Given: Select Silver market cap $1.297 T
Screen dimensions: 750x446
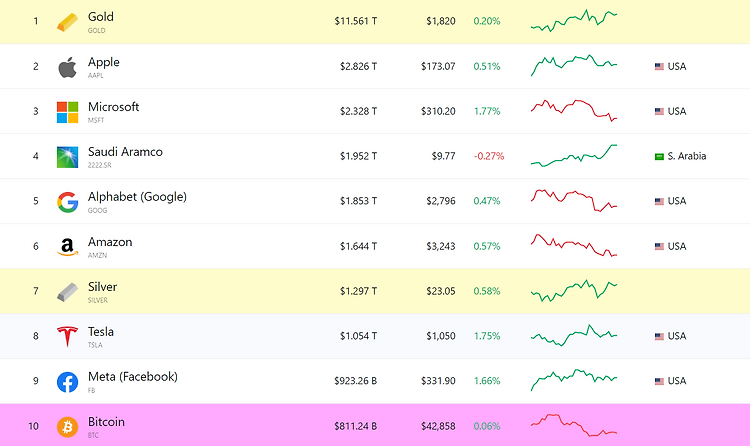Looking at the screenshot, I should (x=358, y=291).
